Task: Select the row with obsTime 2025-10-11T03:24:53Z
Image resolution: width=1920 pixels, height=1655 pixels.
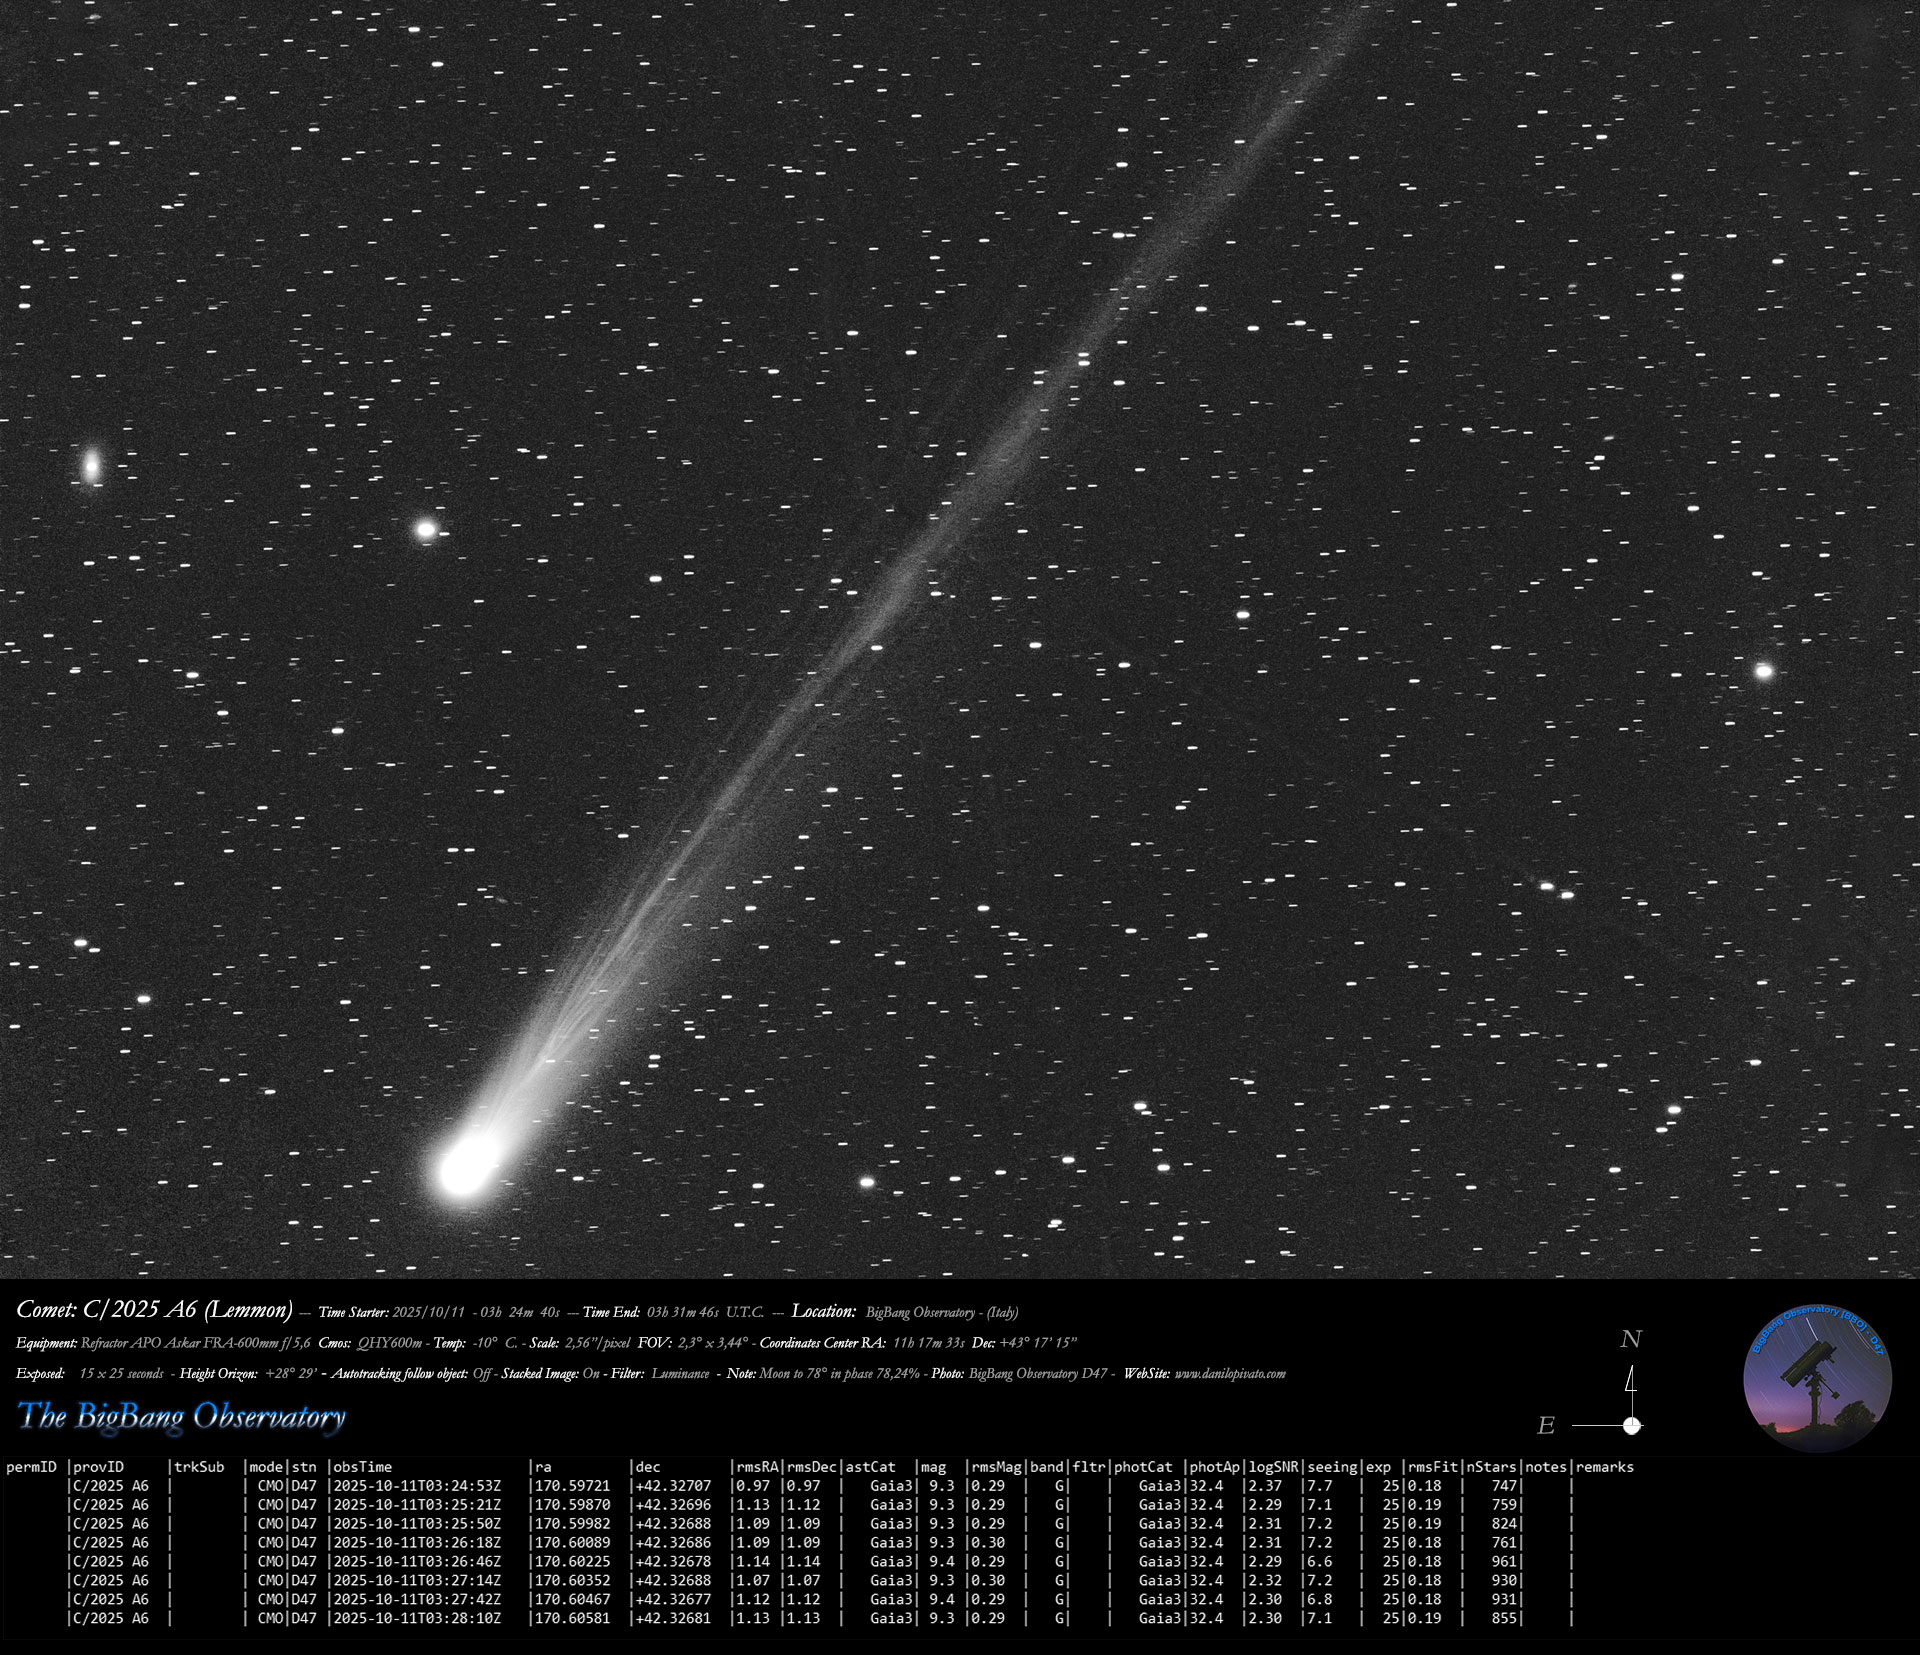Action: click(417, 1486)
